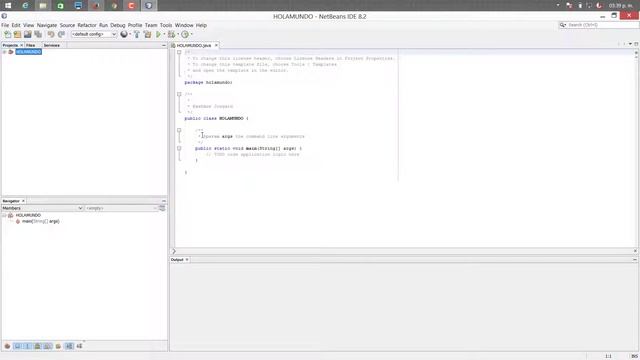Click the 'public class HOLAMUNDO' code line

coord(216,118)
